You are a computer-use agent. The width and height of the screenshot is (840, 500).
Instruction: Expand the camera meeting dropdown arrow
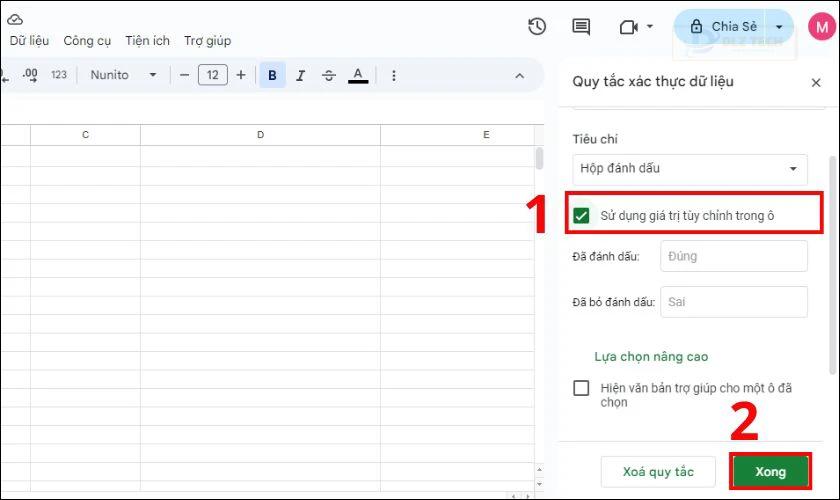650,26
